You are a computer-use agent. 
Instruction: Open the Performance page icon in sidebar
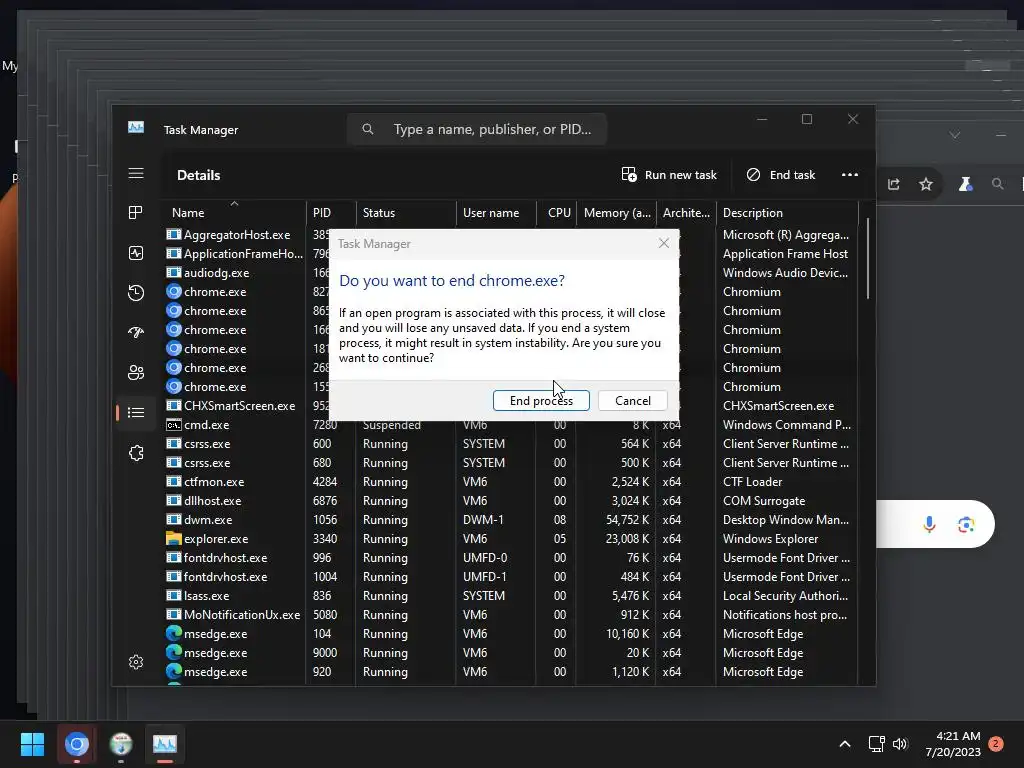(x=136, y=253)
